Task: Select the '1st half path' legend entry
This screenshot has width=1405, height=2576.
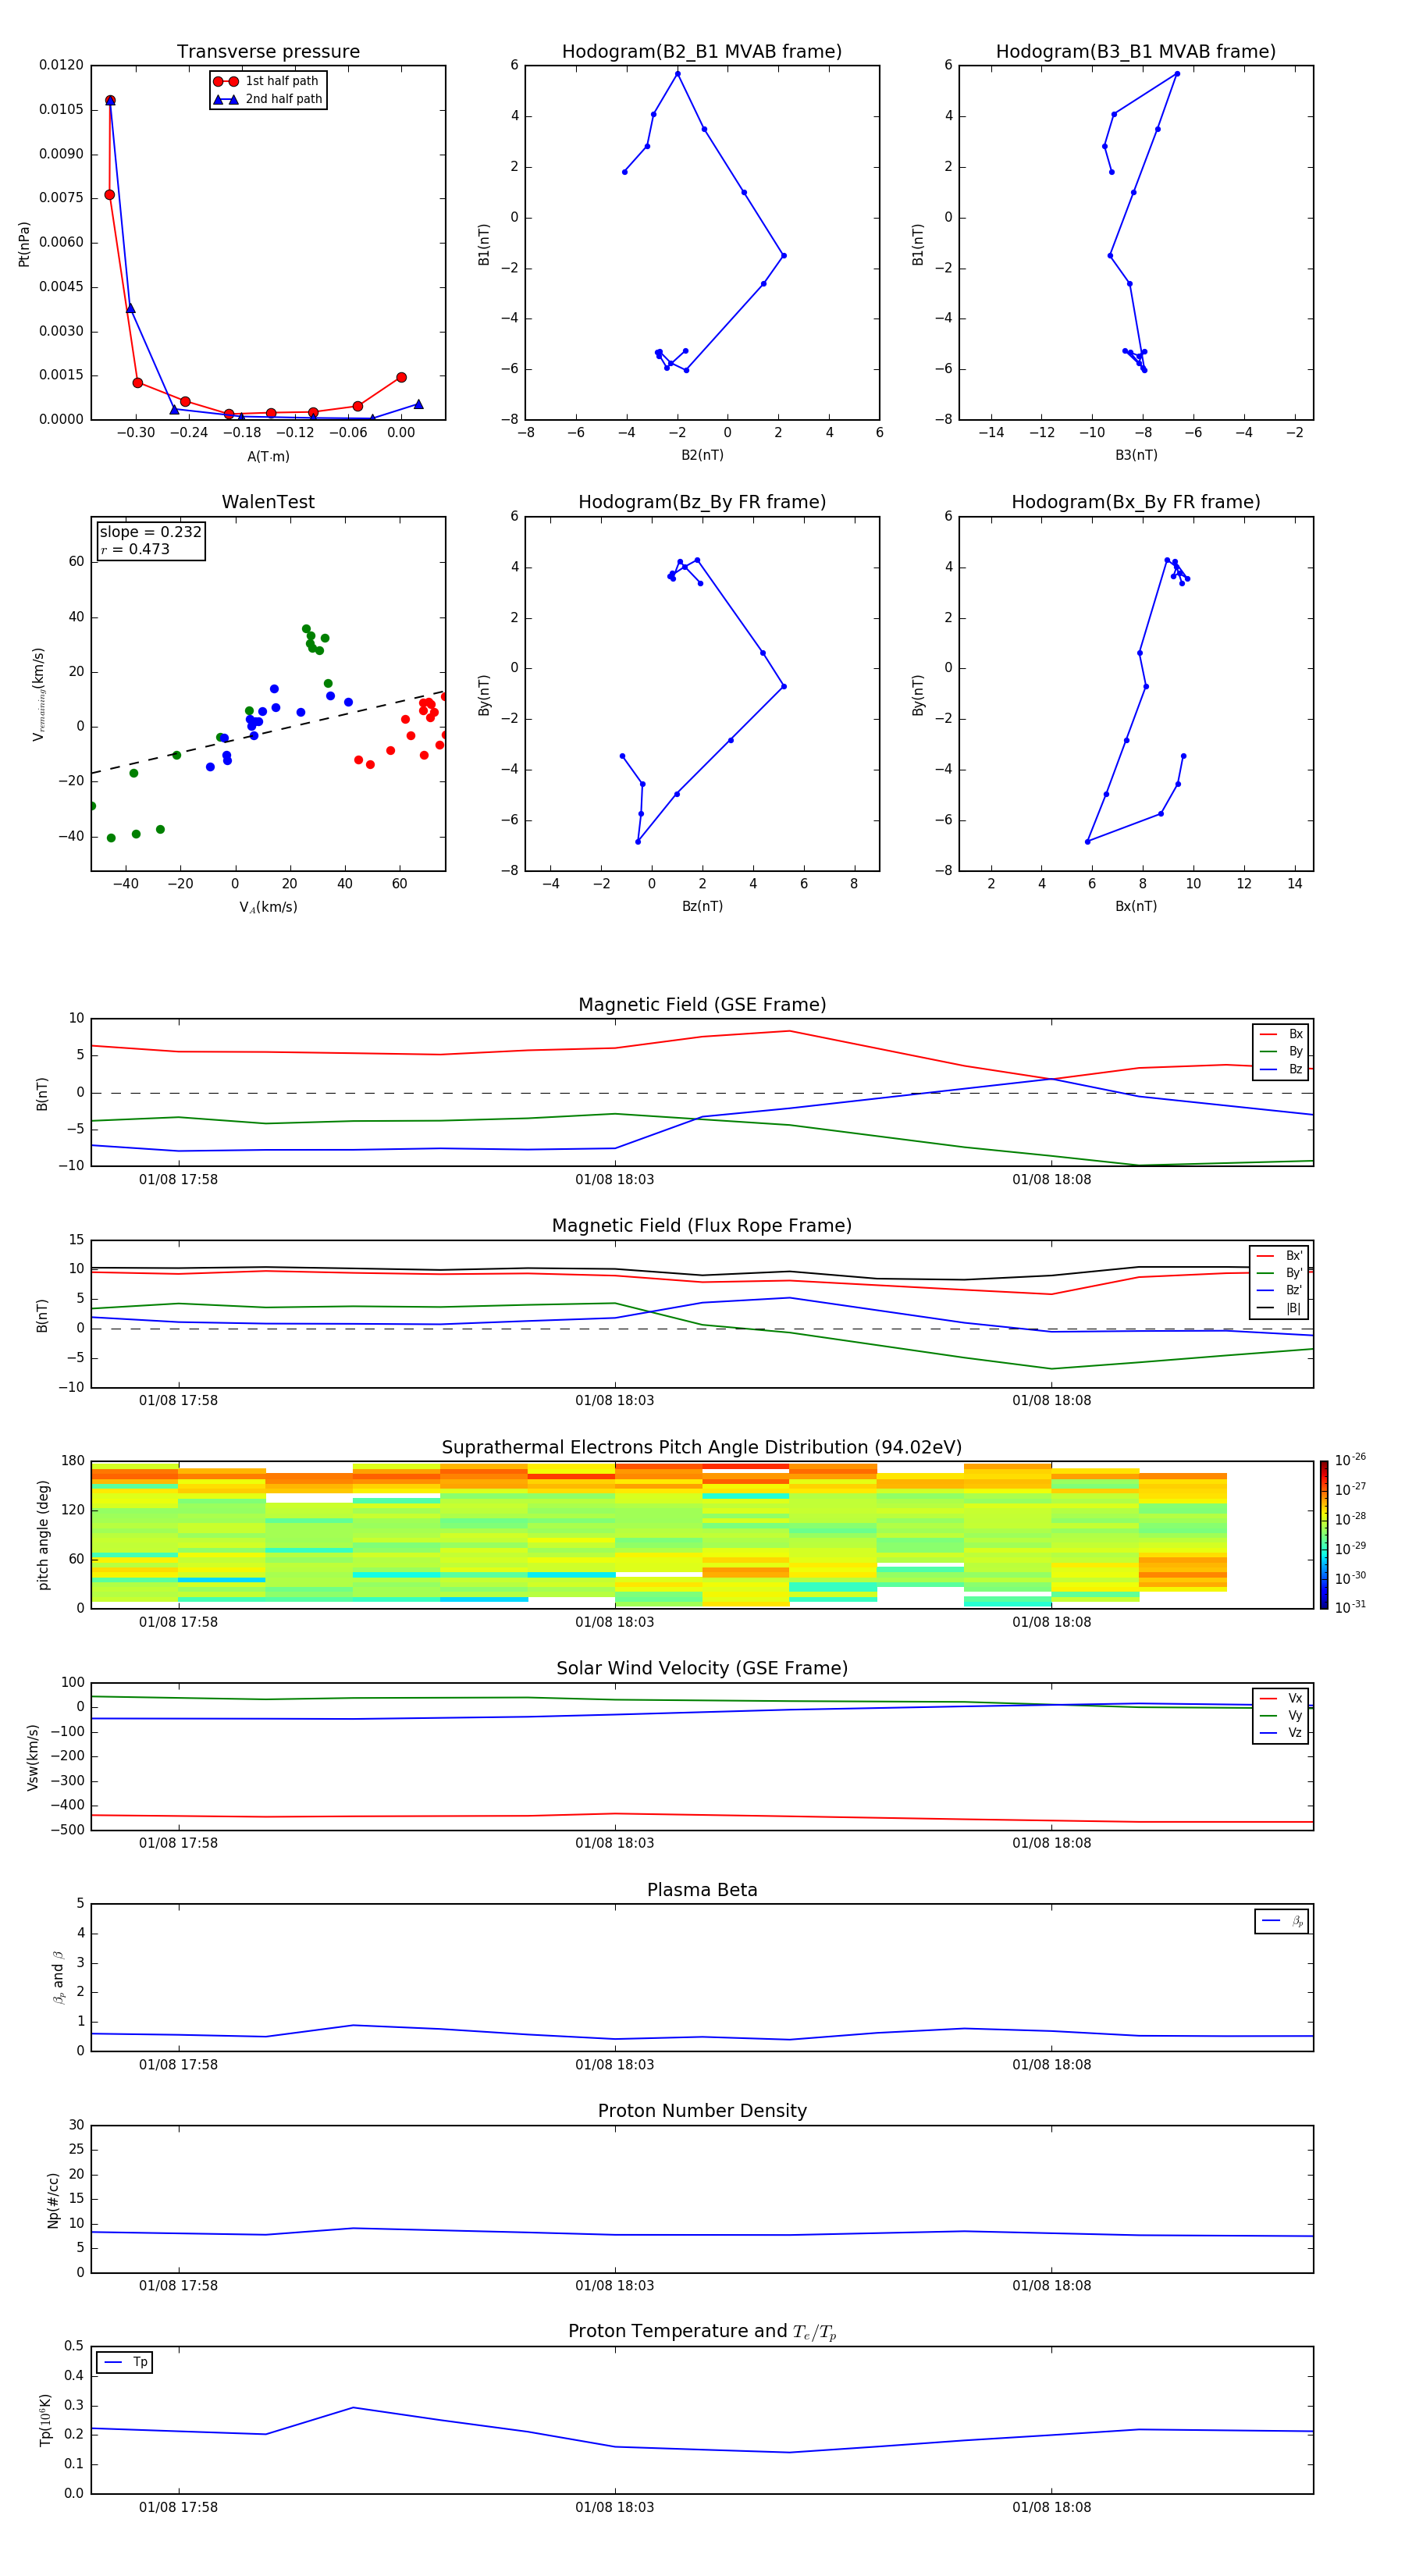Action: pos(267,81)
